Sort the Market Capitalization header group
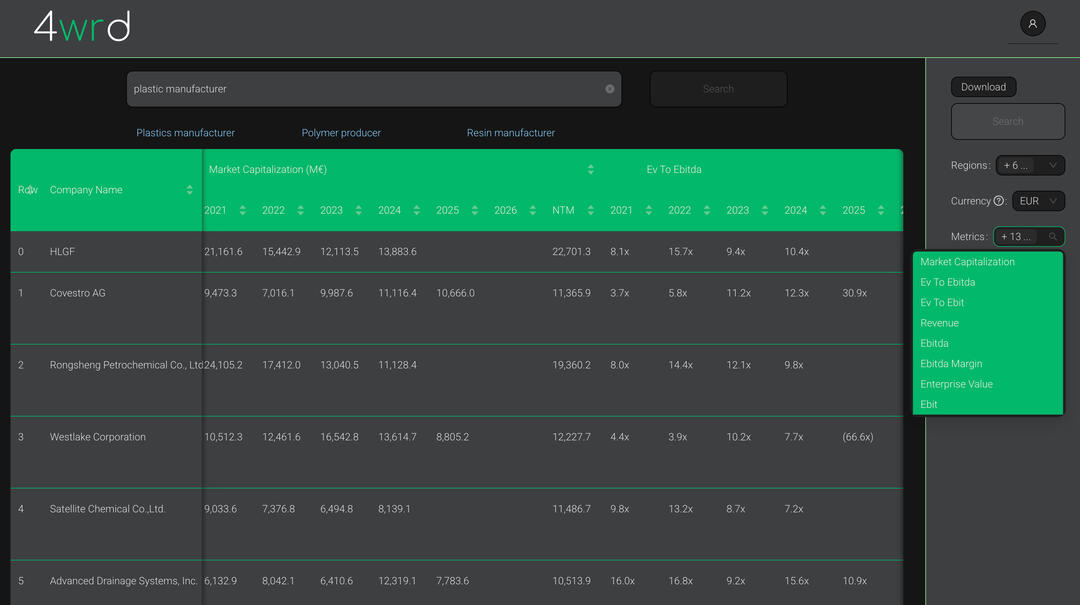The height and width of the screenshot is (605, 1080). pos(590,169)
